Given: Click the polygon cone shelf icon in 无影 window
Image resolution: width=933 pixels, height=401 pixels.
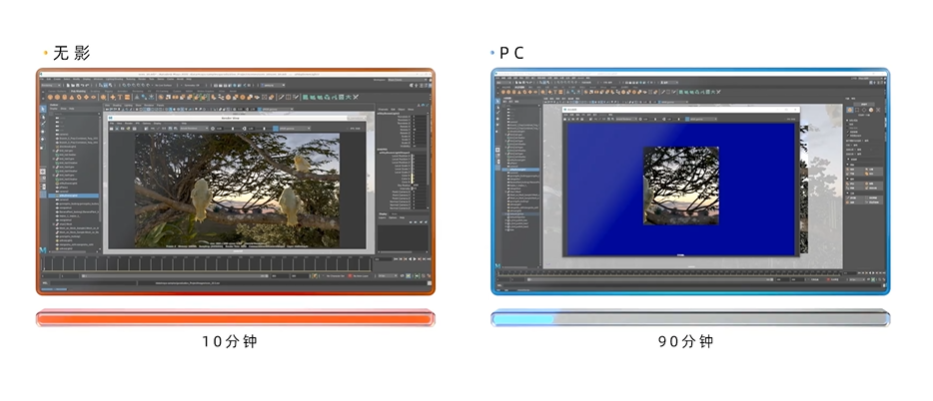Looking at the screenshot, I should [x=72, y=97].
